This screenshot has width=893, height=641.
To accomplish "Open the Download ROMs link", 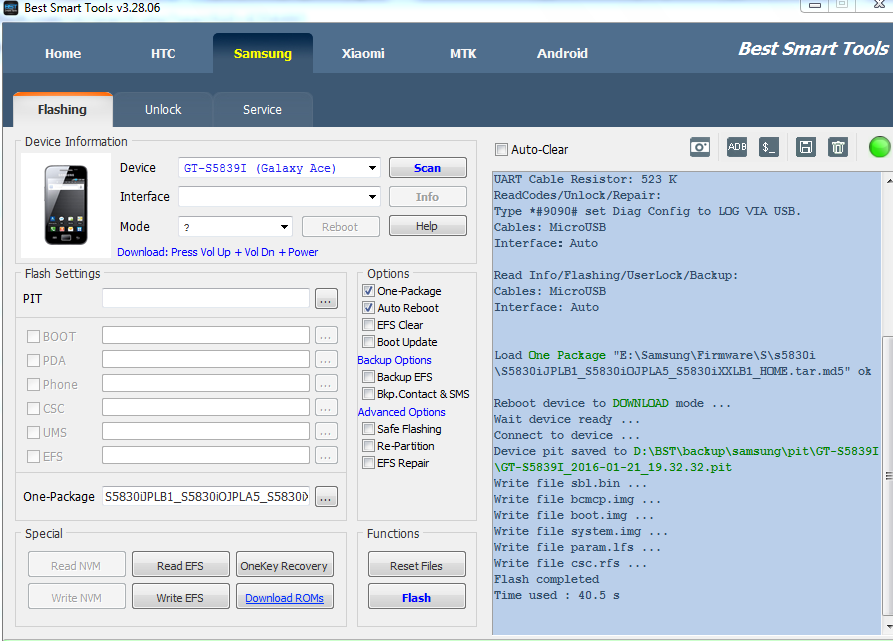I will coord(284,598).
